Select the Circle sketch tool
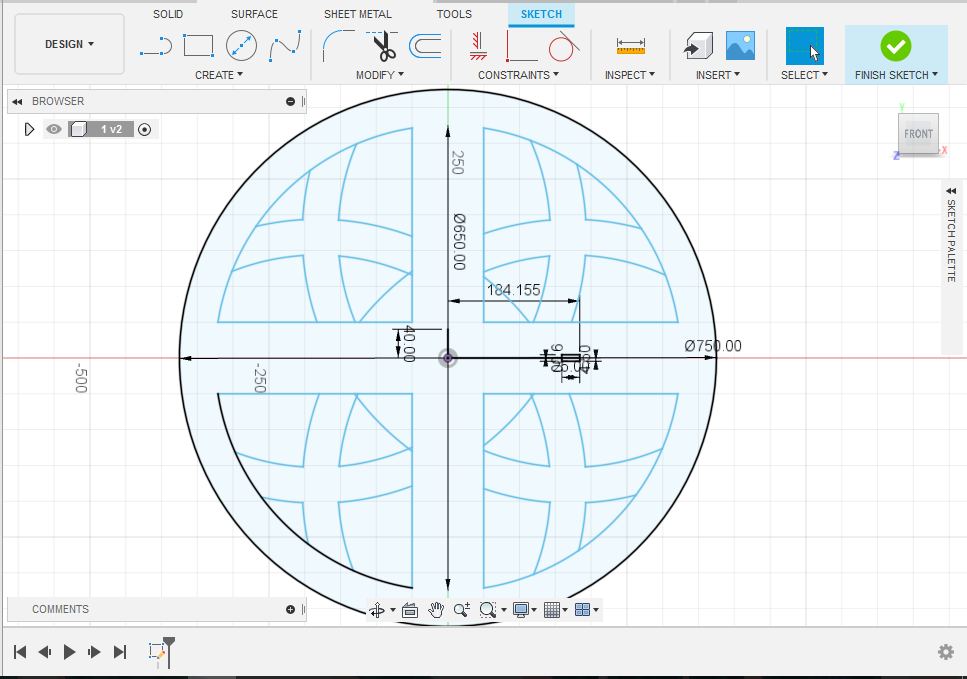This screenshot has height=679, width=967. 241,46
